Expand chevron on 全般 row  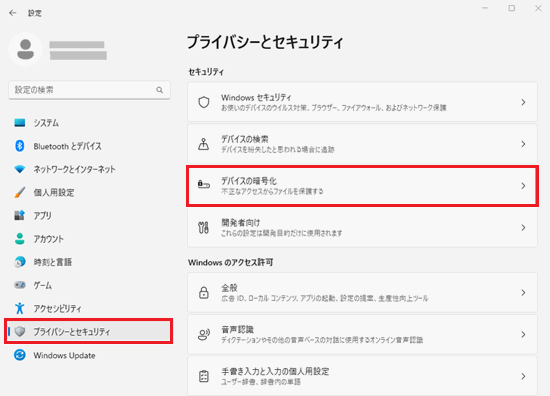pos(523,293)
